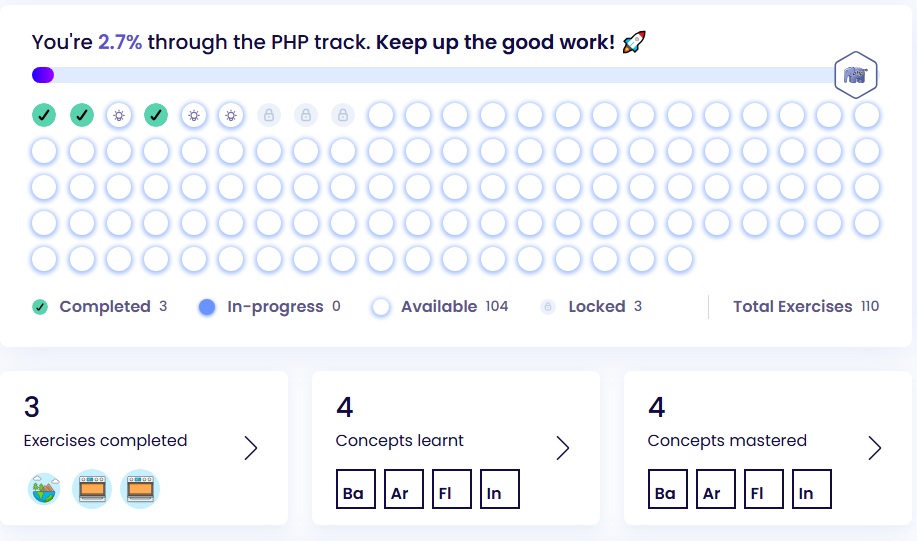Image resolution: width=917 pixels, height=541 pixels.
Task: Open the 'Concepts mastered' link text
Action: pyautogui.click(x=727, y=440)
